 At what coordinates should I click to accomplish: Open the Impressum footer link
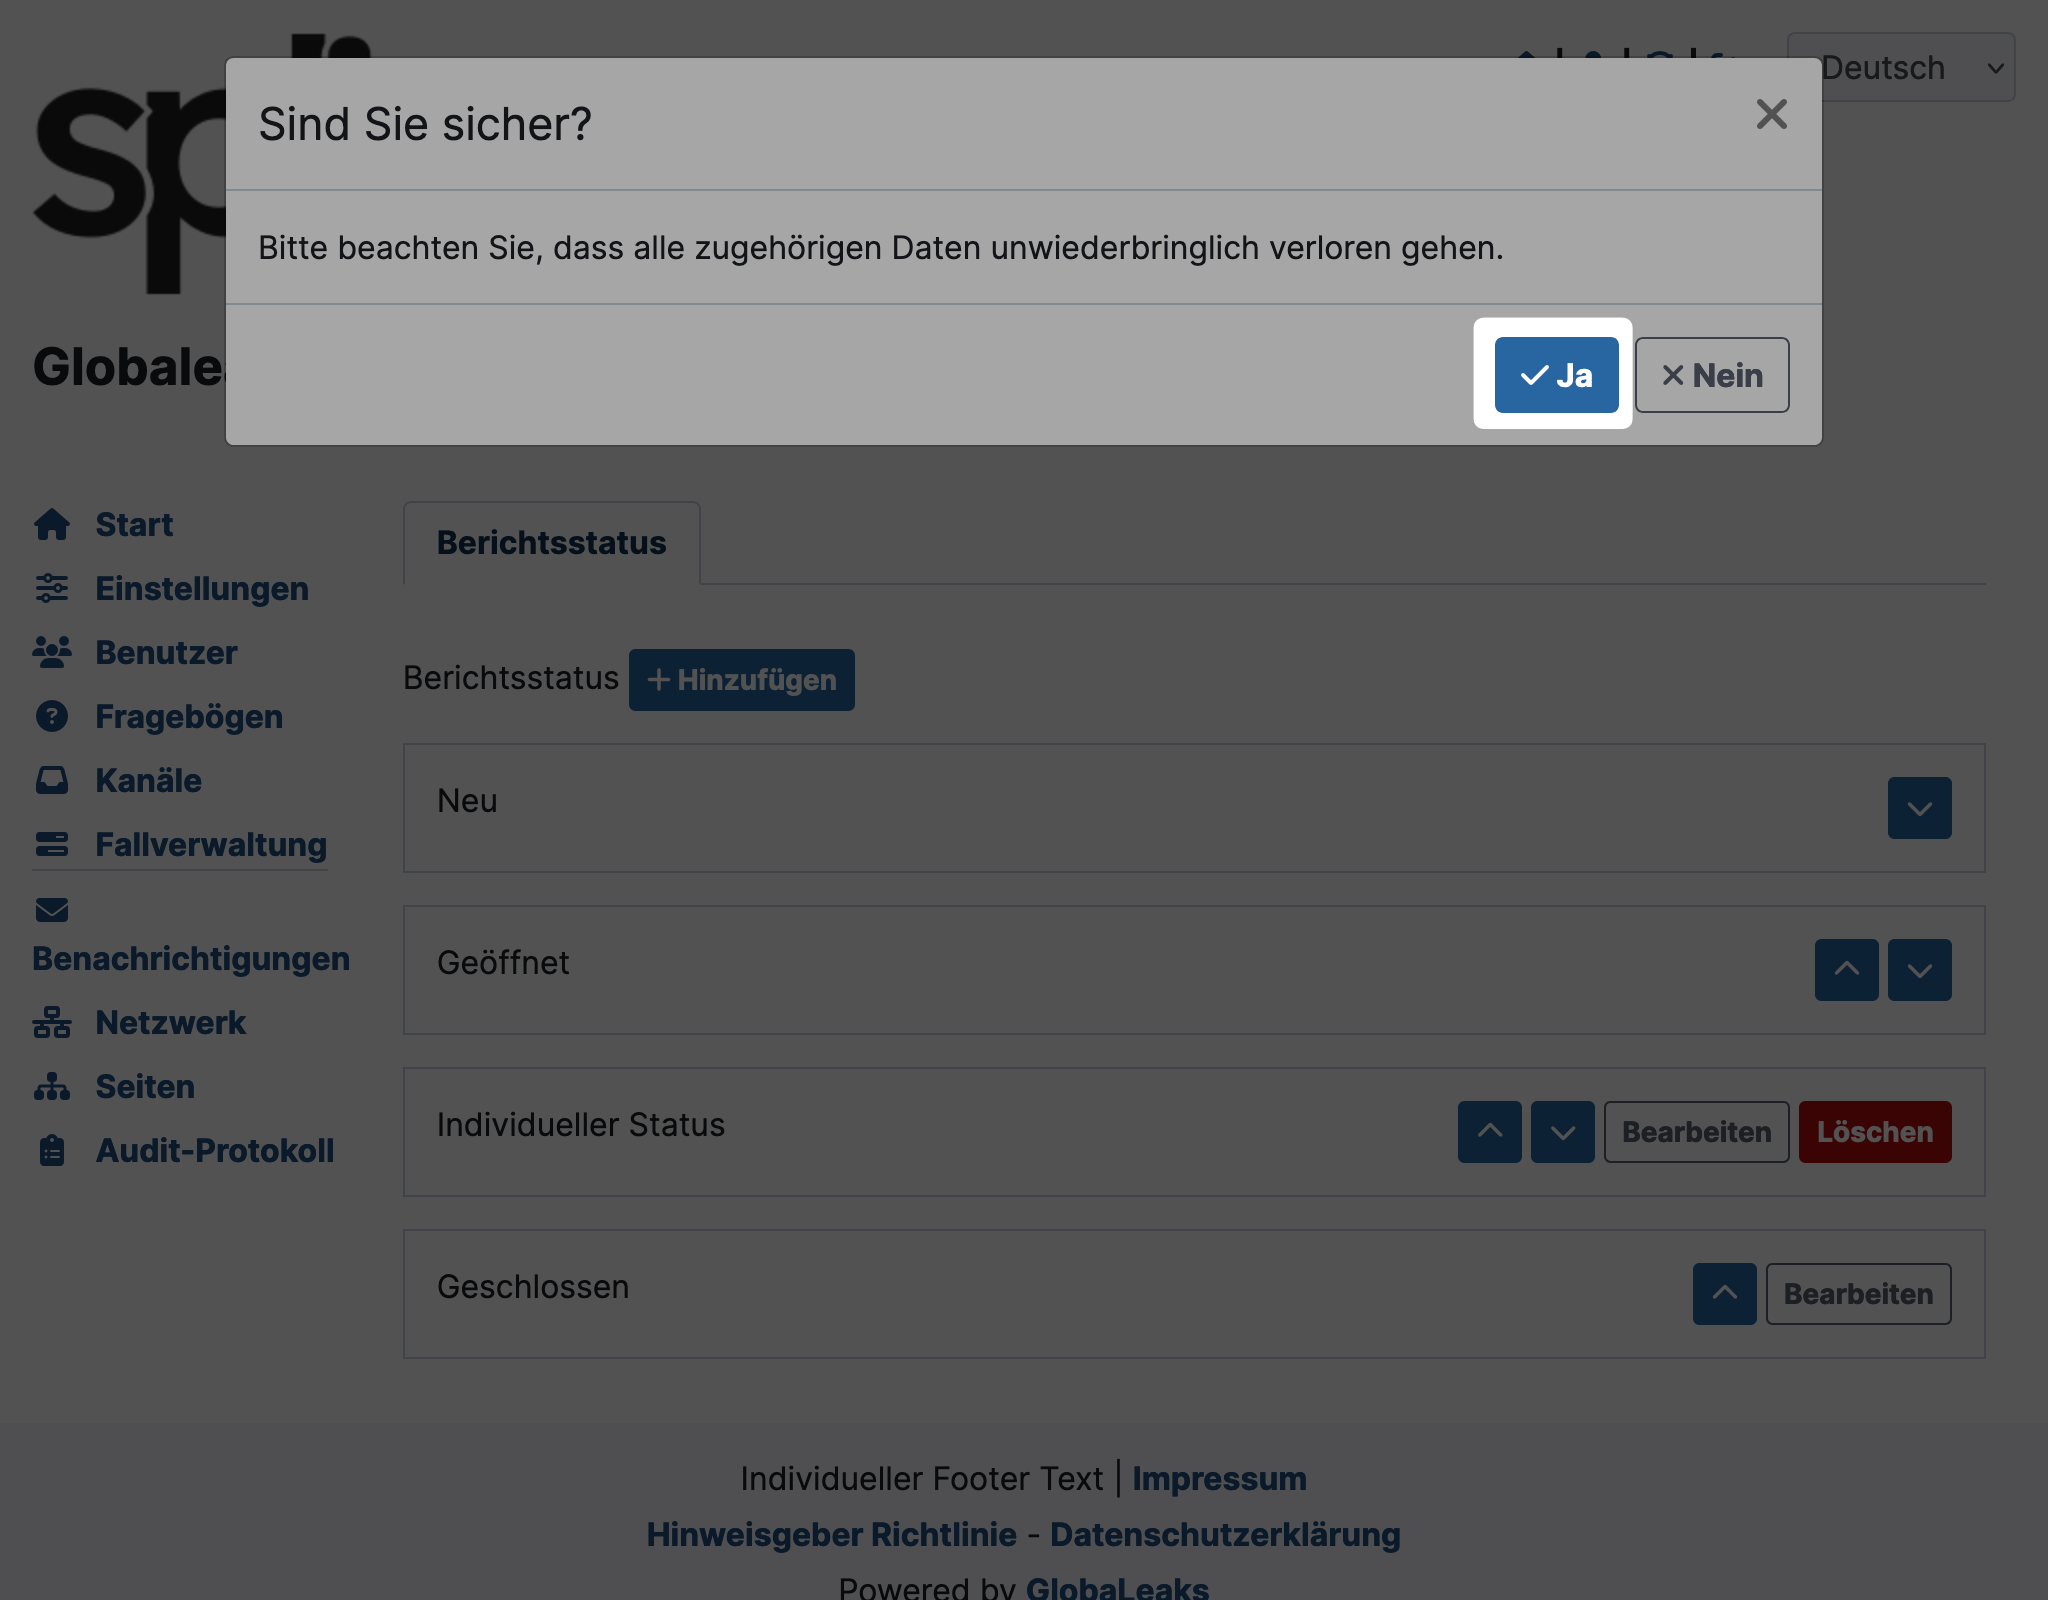1219,1478
